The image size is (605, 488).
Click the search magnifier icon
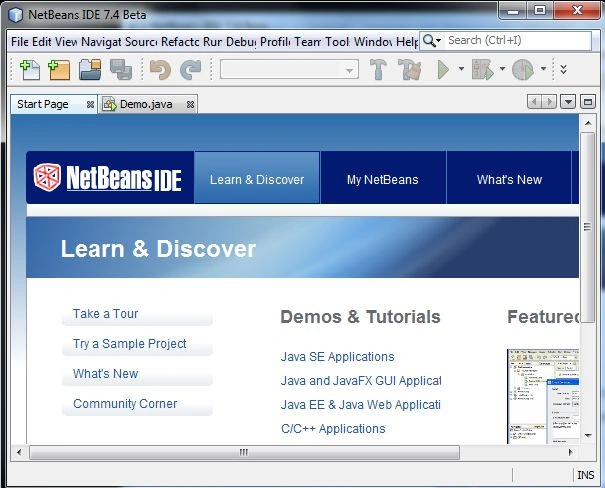pos(429,40)
